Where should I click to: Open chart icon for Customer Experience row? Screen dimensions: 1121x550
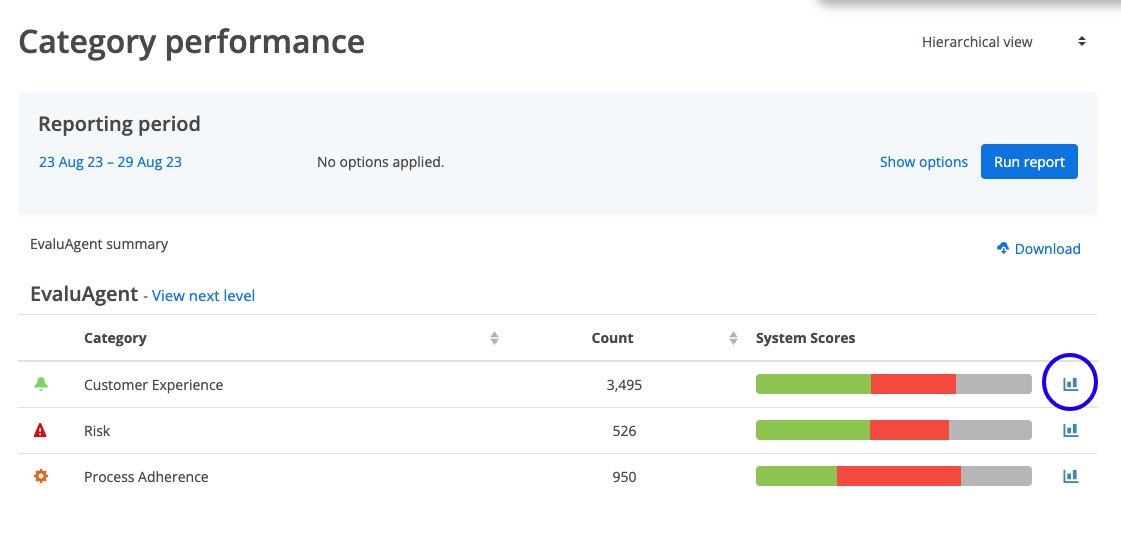[x=1070, y=384]
